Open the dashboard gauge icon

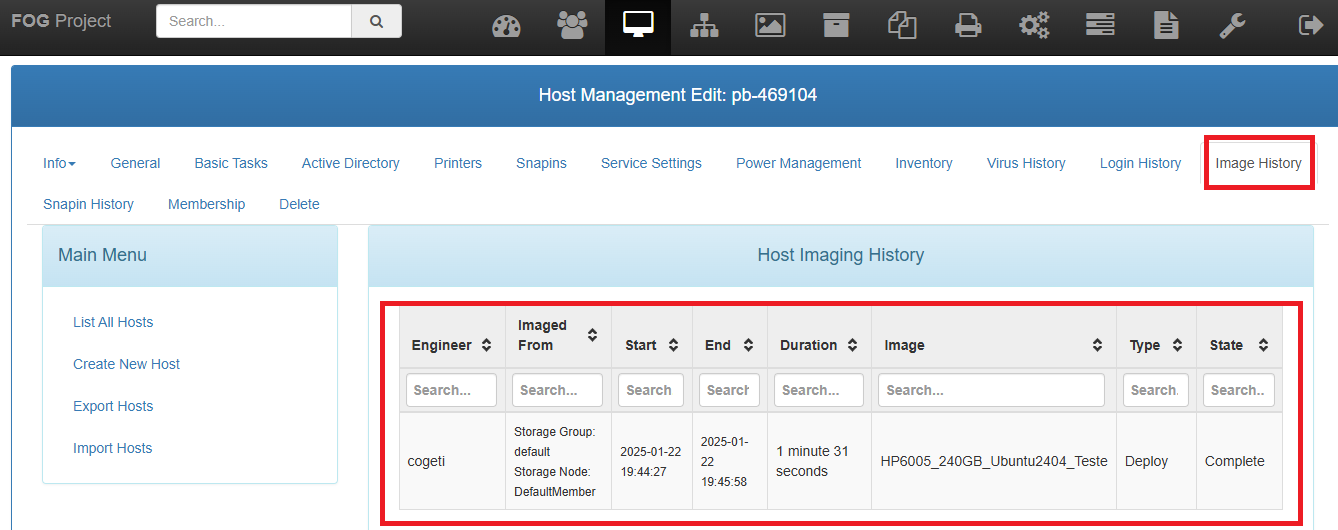click(x=507, y=26)
